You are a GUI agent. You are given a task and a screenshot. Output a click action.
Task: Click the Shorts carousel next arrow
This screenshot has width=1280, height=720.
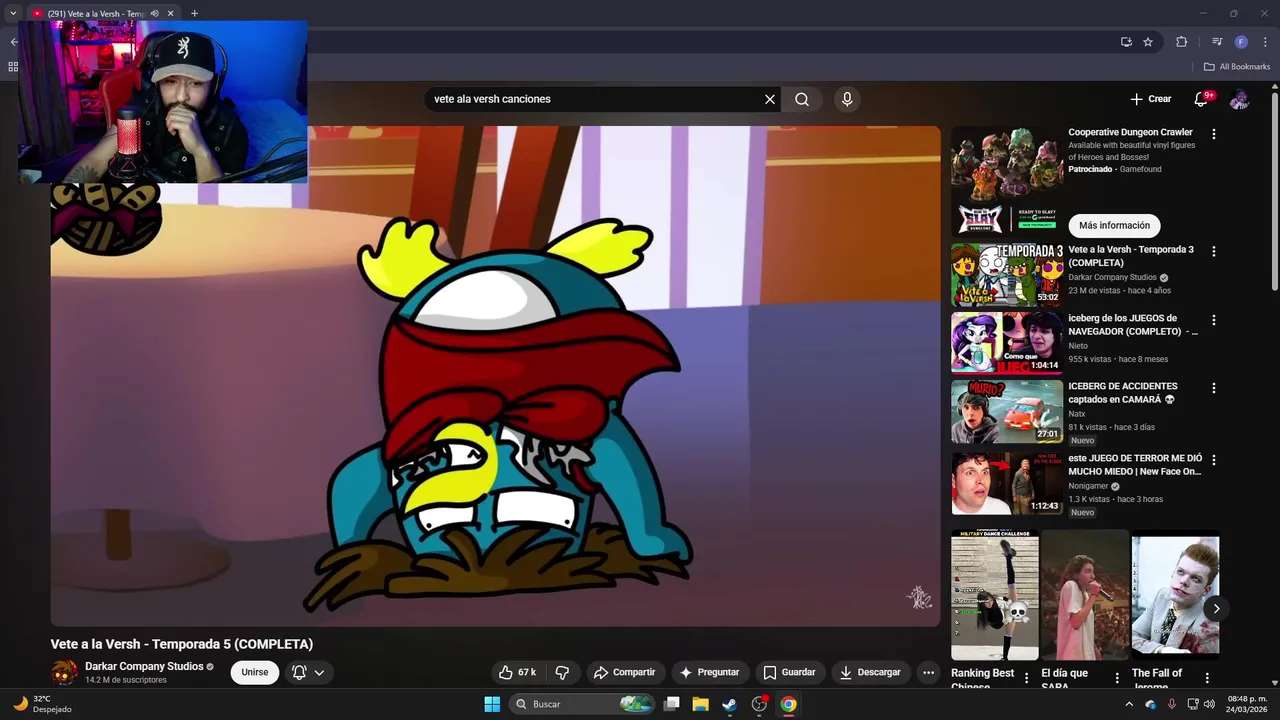click(x=1216, y=608)
